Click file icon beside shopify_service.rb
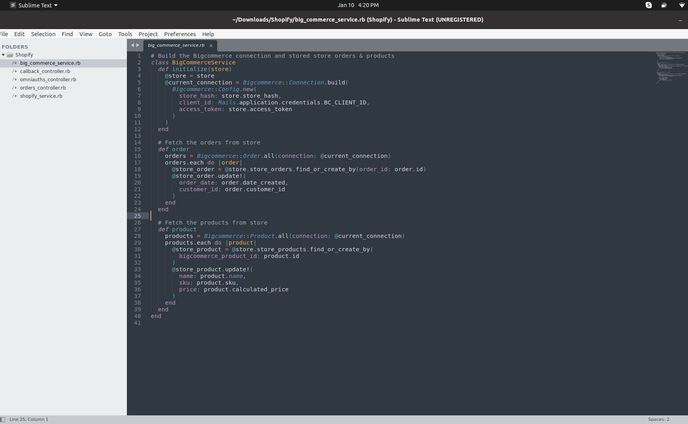The height and width of the screenshot is (424, 688). 14,96
